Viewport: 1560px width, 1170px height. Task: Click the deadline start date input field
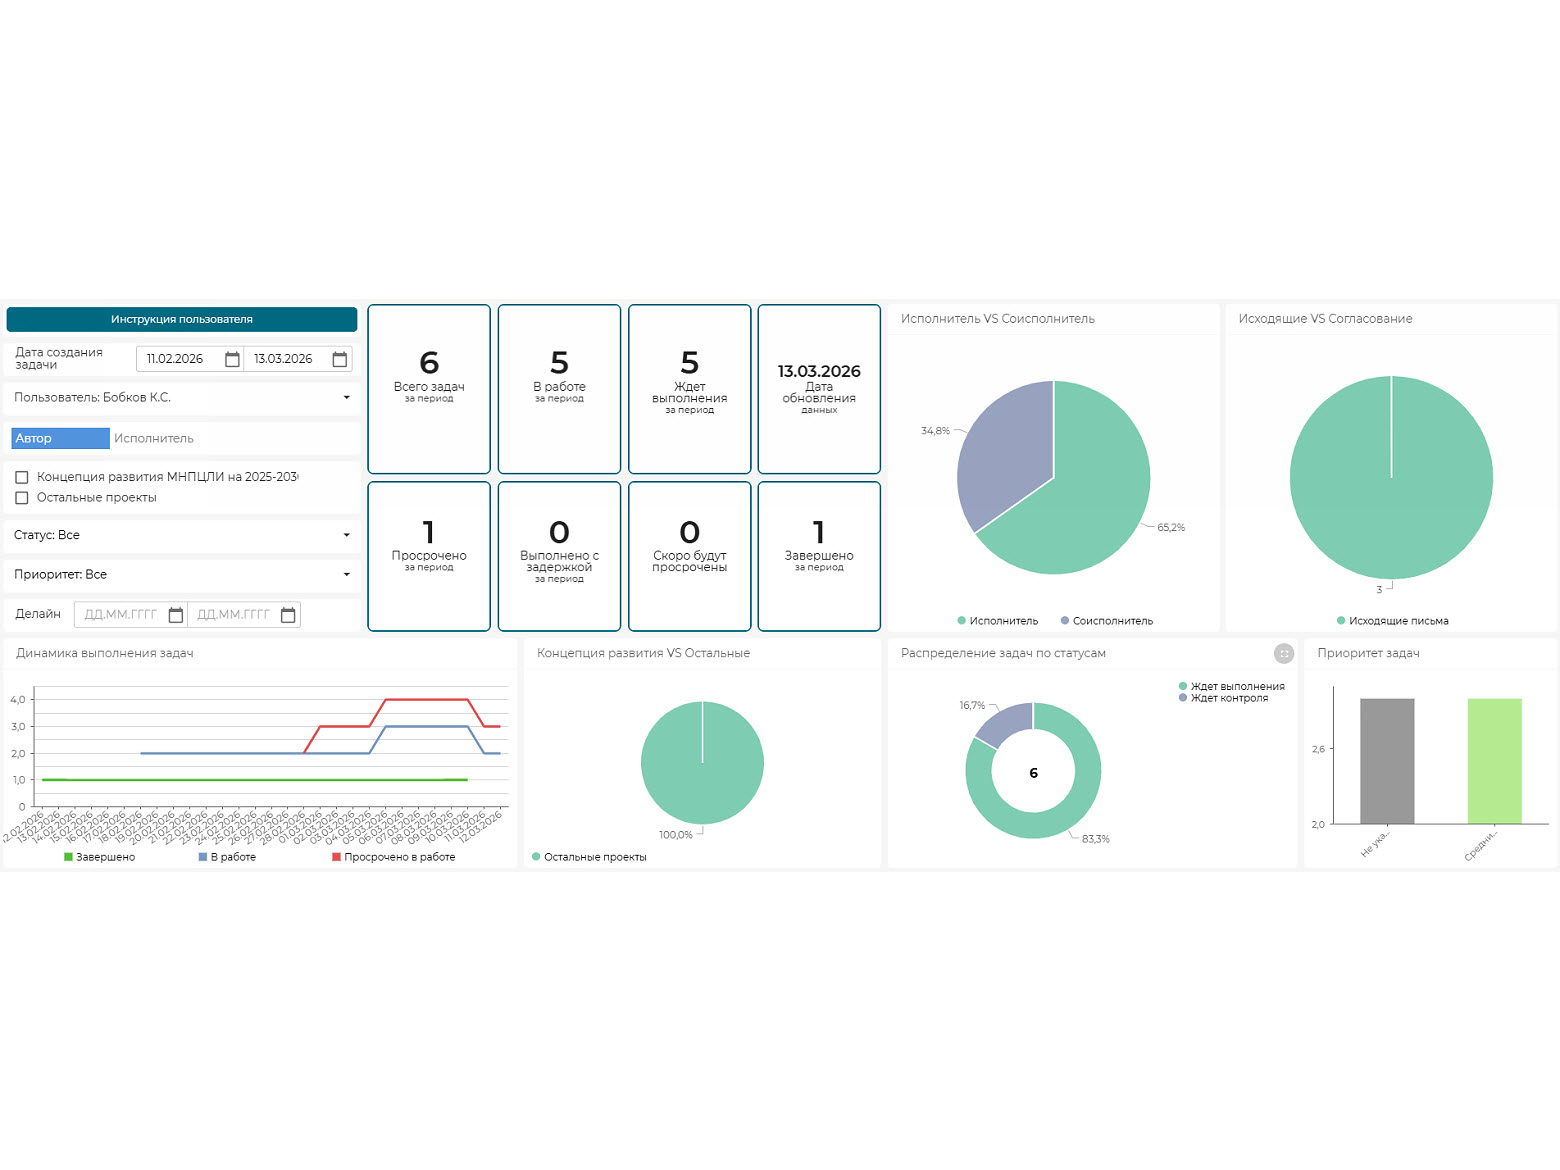[x=121, y=615]
